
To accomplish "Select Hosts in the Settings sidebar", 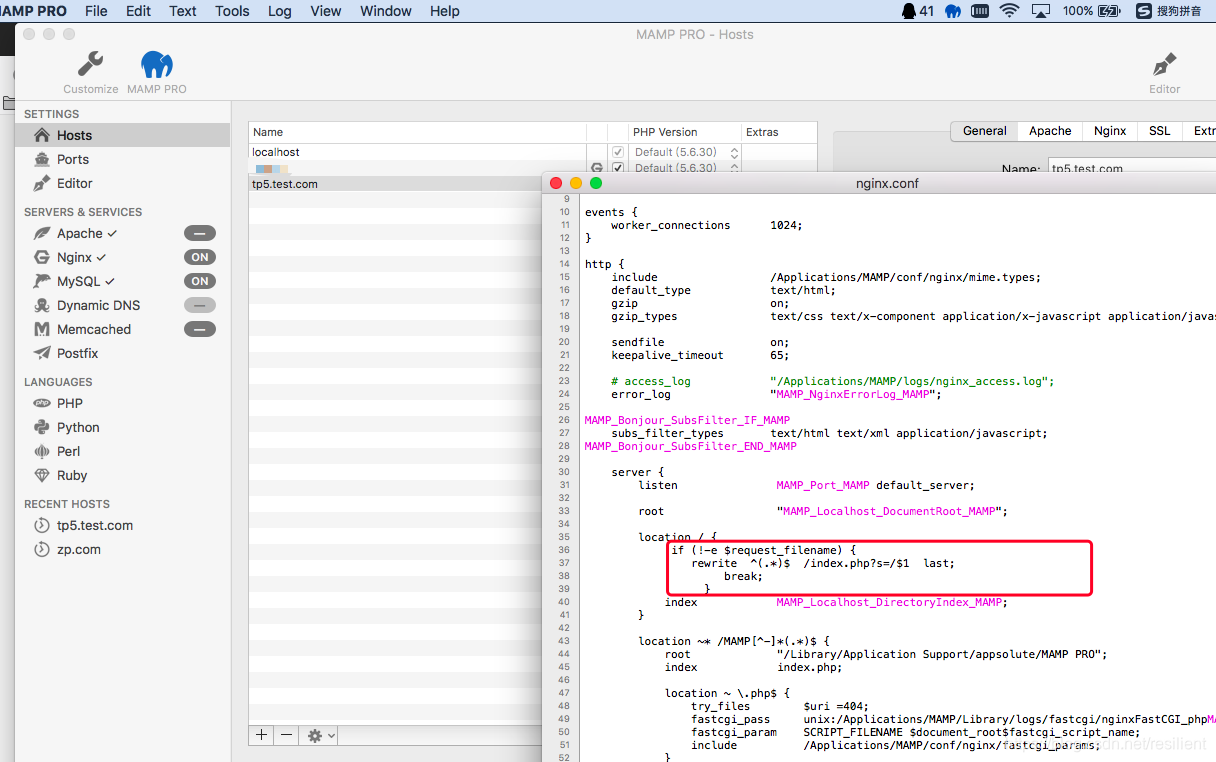I will (122, 135).
